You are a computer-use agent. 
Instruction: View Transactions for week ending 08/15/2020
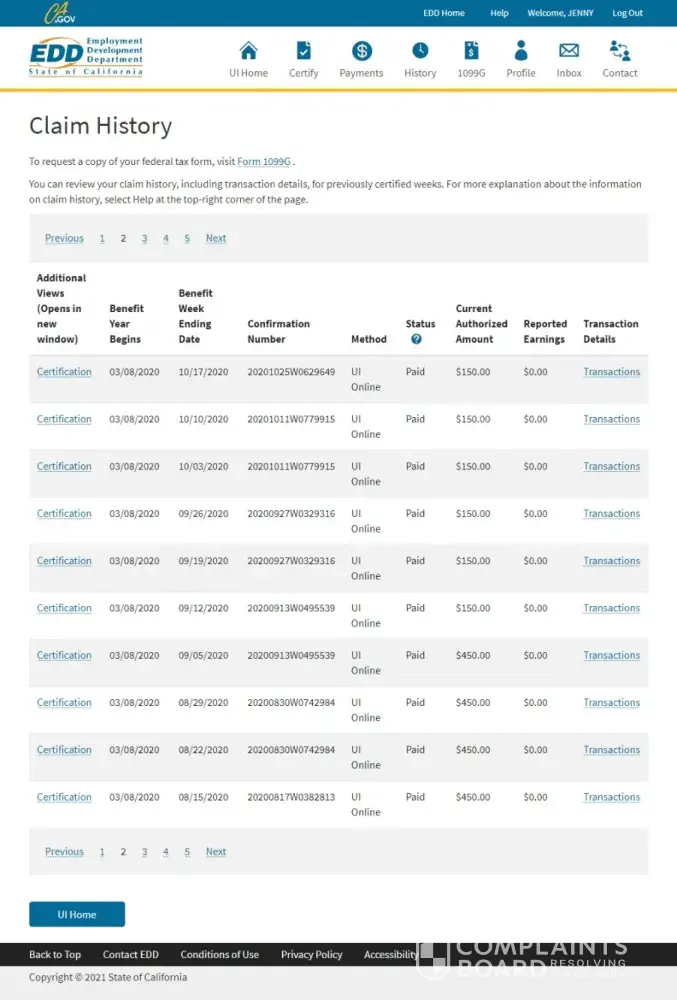click(611, 797)
